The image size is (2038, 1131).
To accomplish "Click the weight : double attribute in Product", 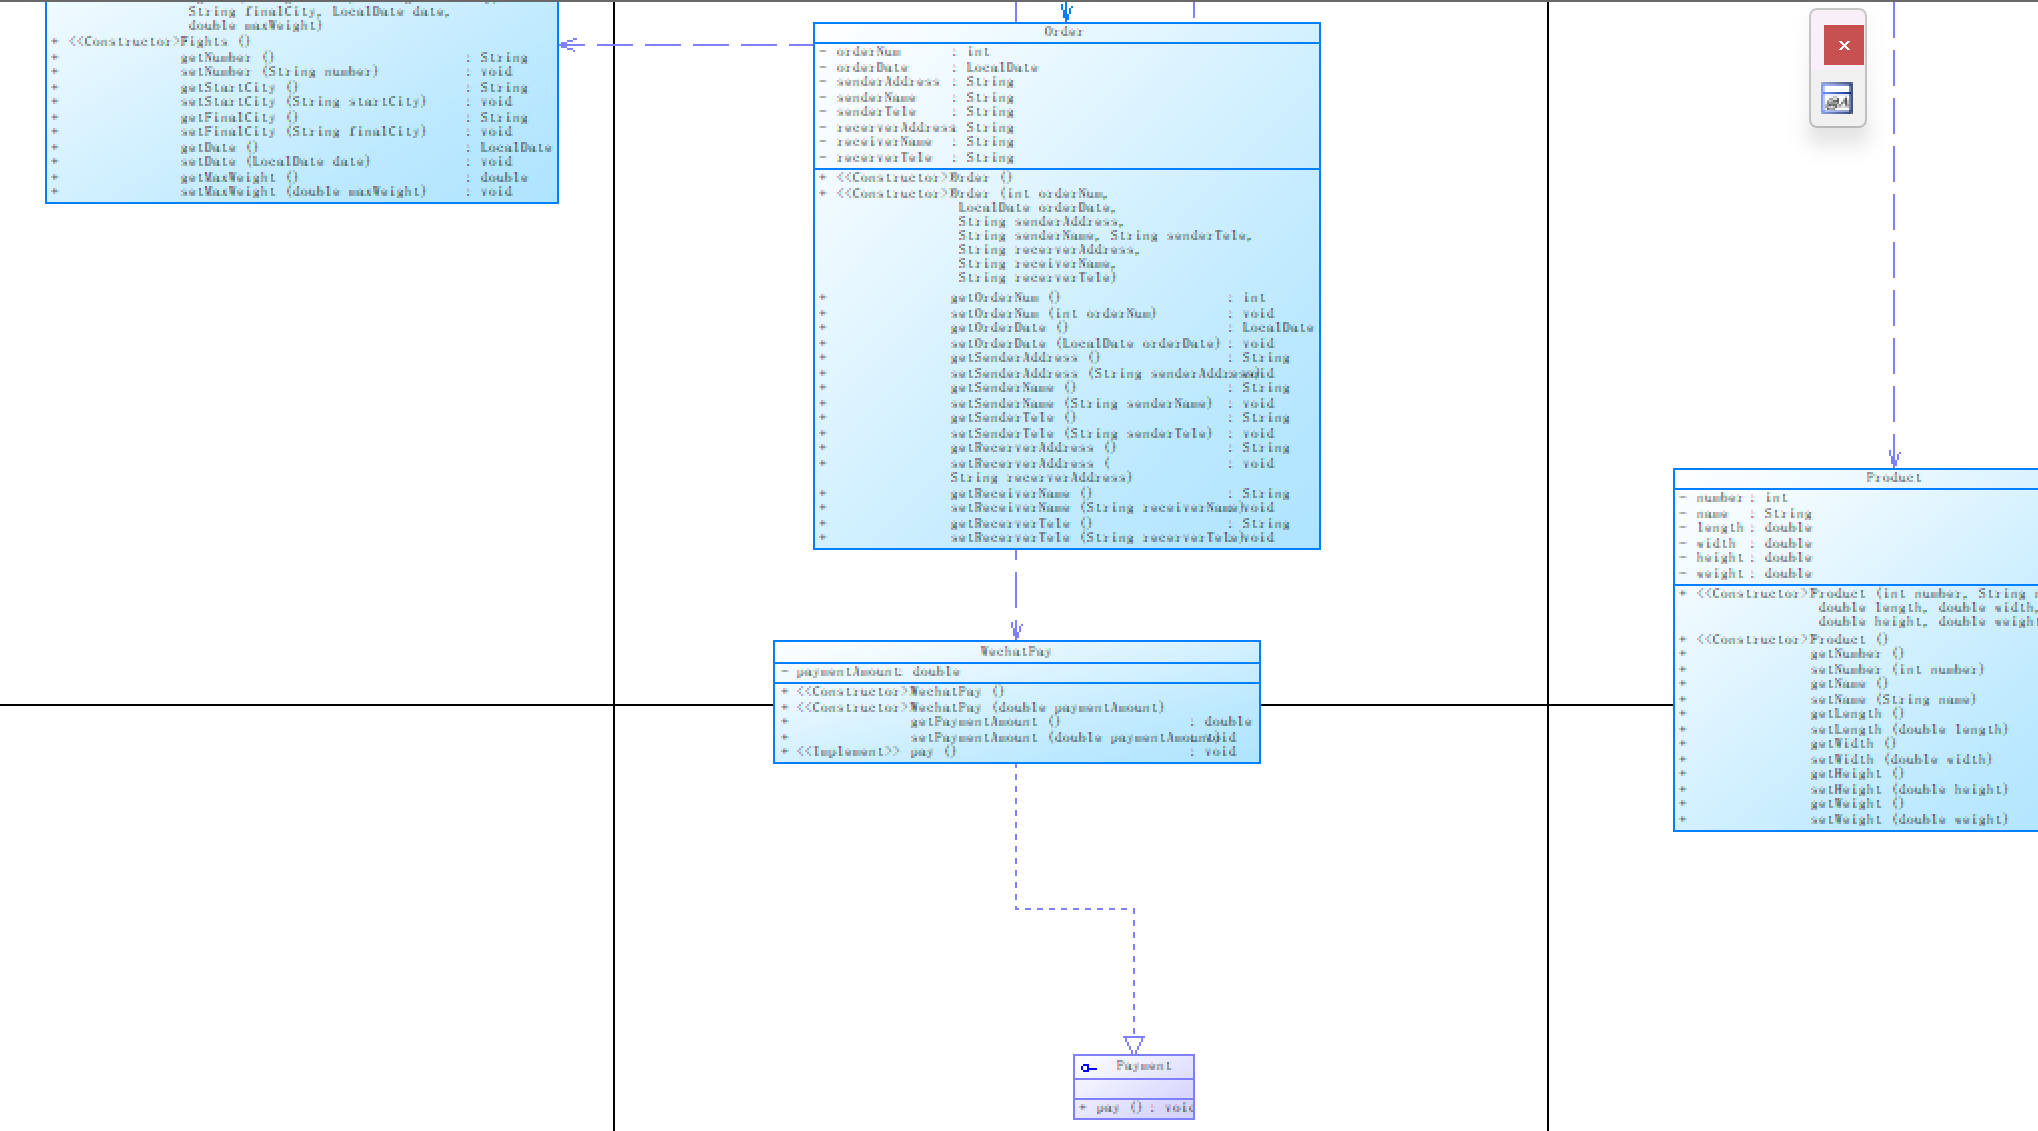I will (1753, 574).
